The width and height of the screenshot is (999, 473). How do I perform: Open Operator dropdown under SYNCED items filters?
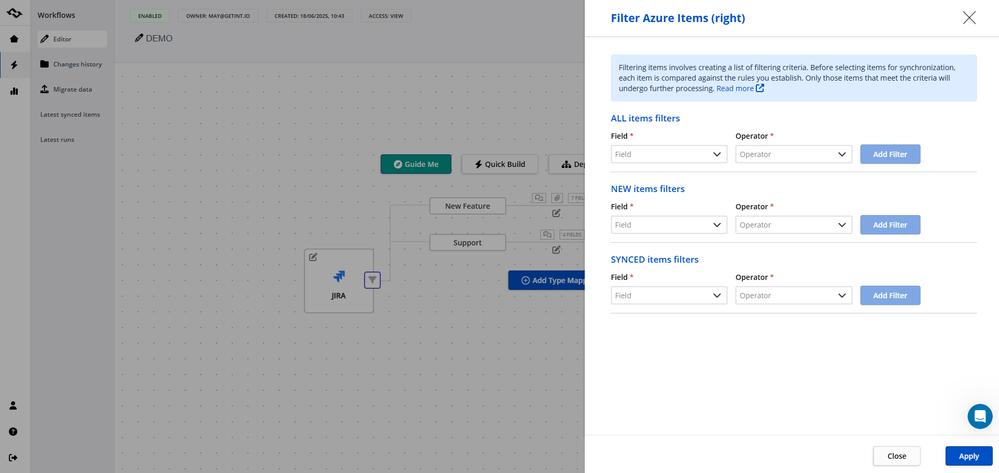tap(794, 296)
